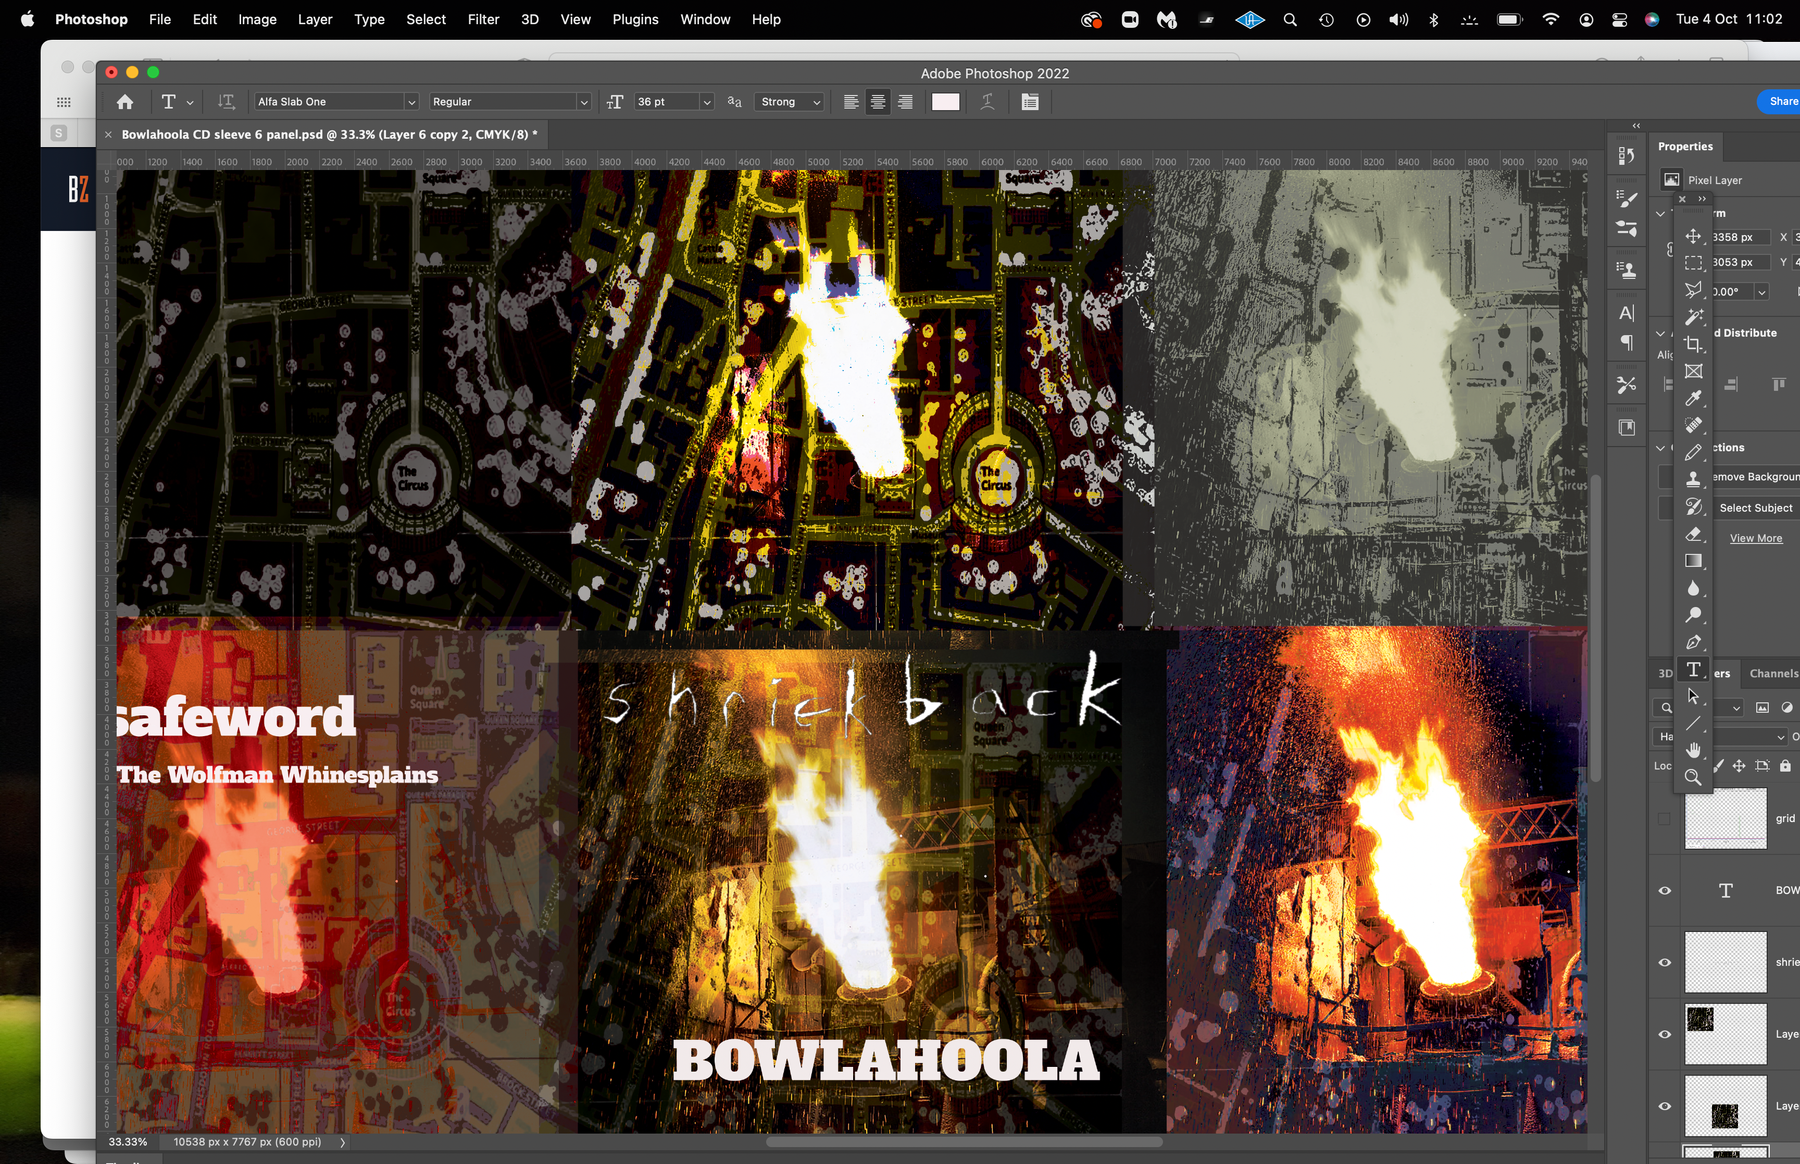
Task: Open the Paragraph panel icon
Action: 1627,343
